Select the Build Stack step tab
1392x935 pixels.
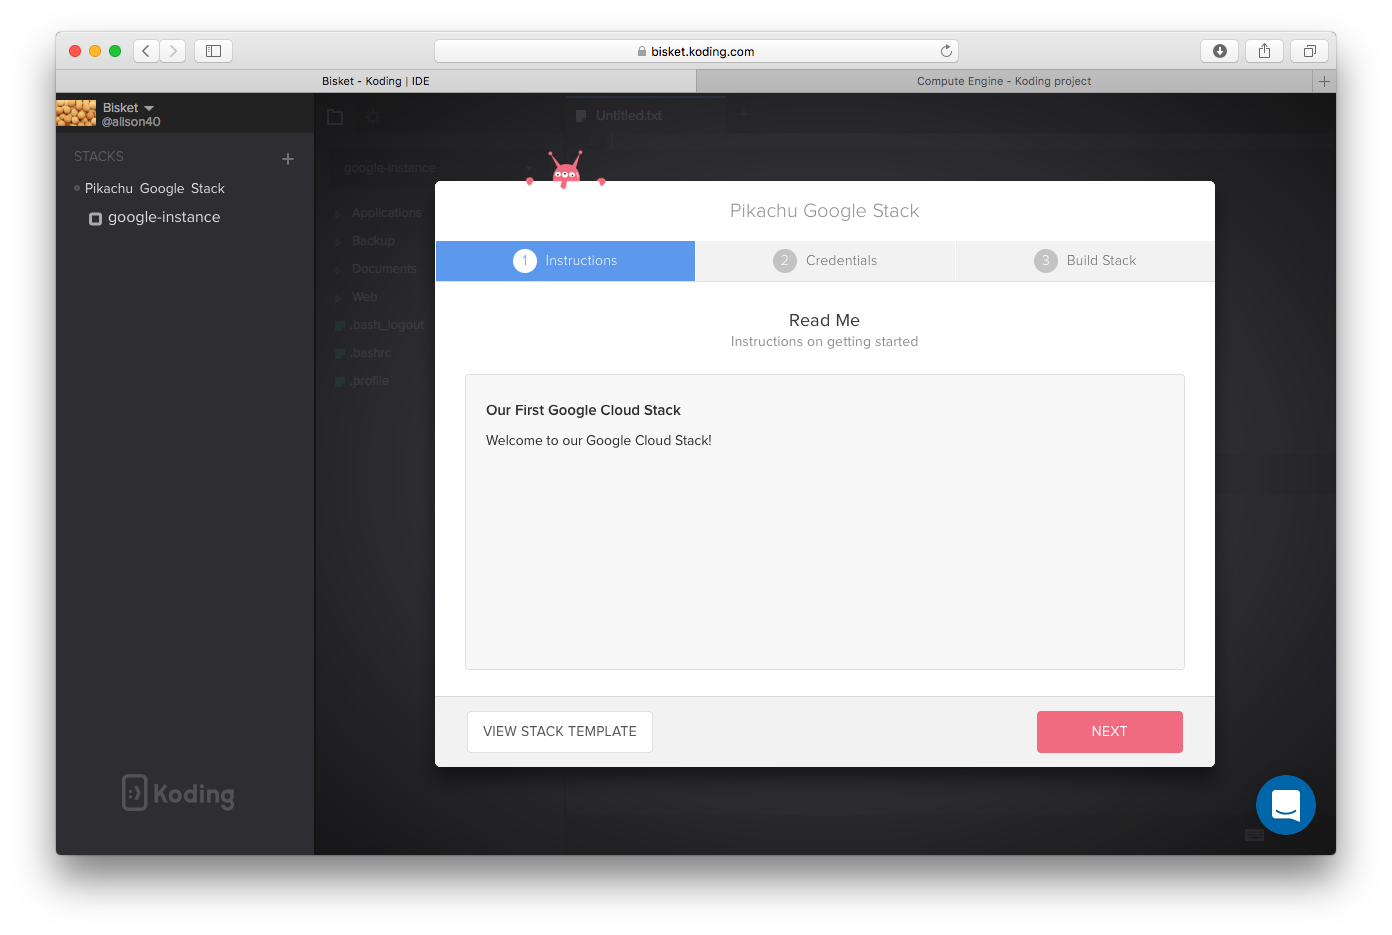1085,261
